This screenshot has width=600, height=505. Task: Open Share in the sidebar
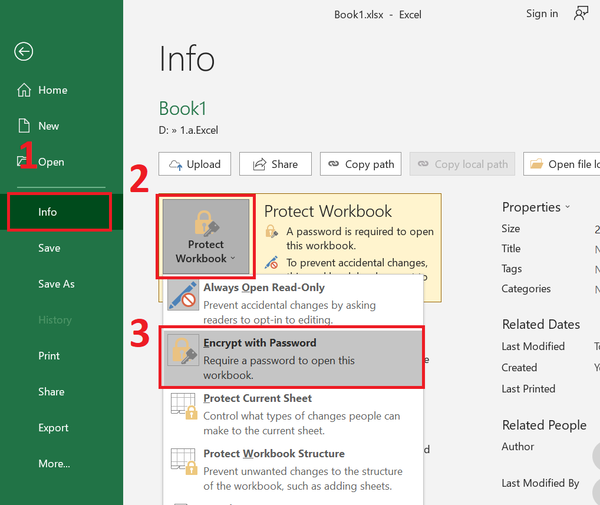pos(61,392)
